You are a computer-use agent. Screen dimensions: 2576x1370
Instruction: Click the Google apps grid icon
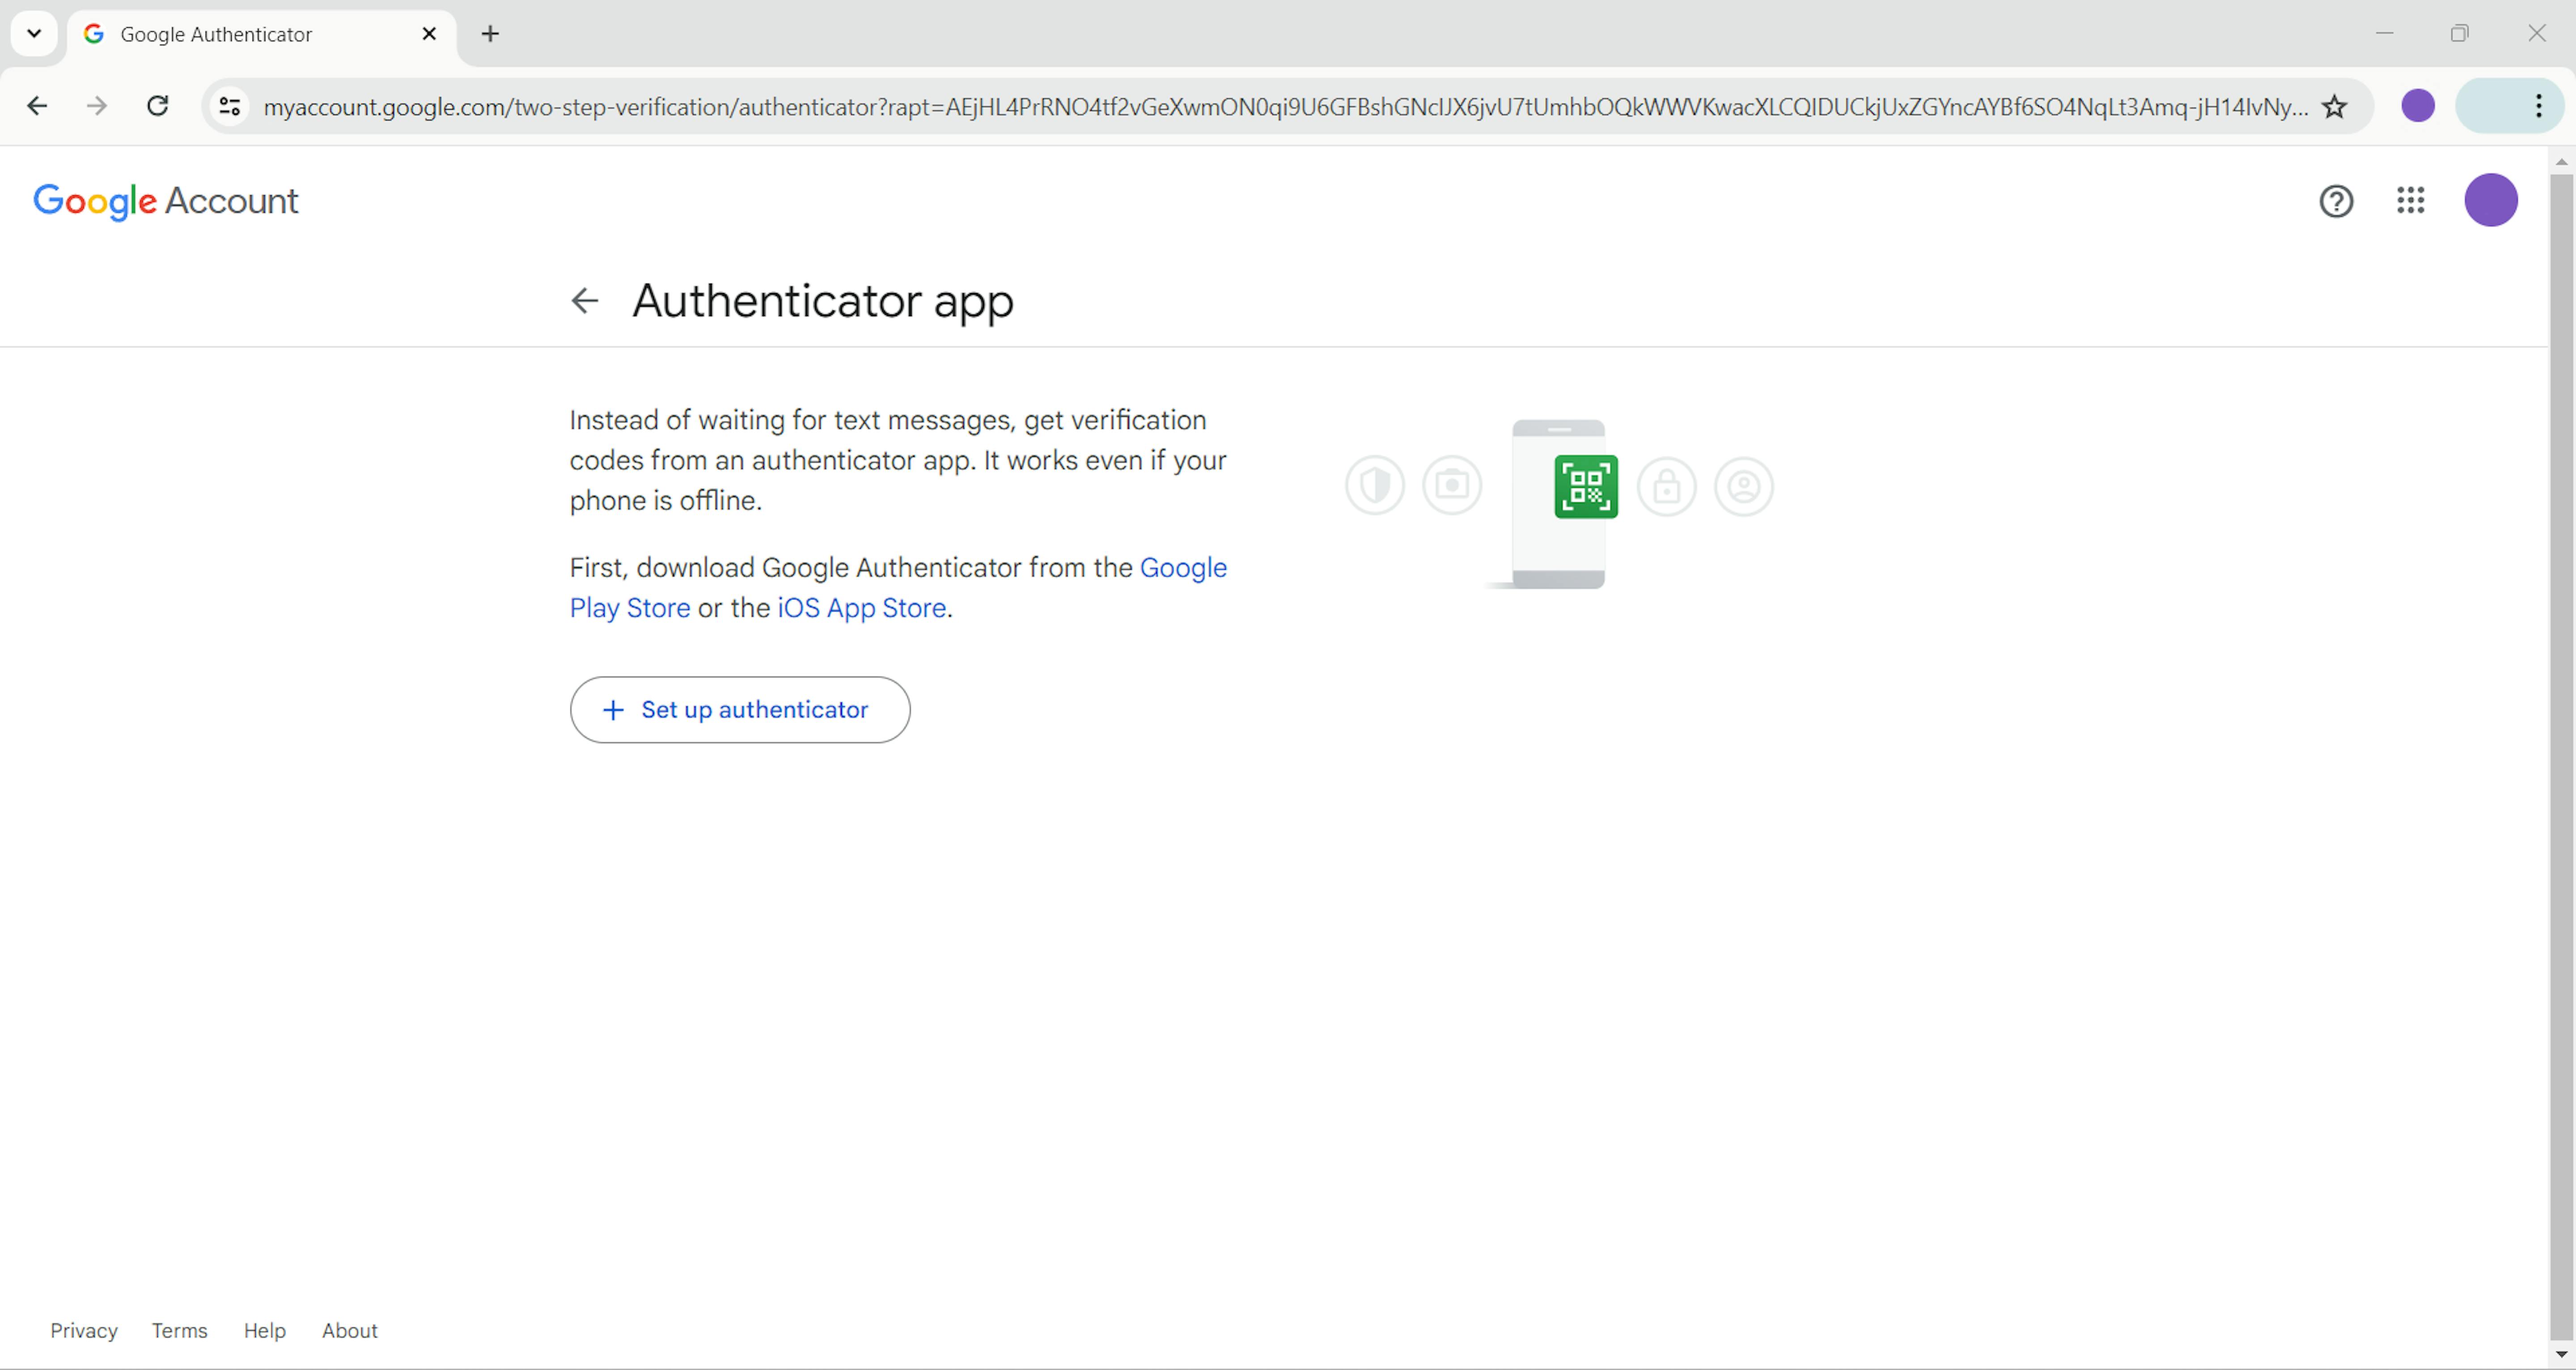point(2411,199)
